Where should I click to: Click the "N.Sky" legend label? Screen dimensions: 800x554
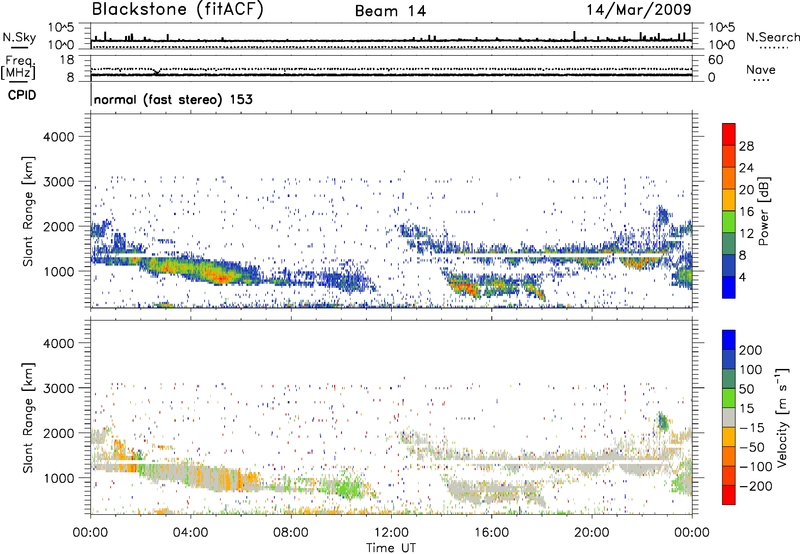pyautogui.click(x=19, y=37)
